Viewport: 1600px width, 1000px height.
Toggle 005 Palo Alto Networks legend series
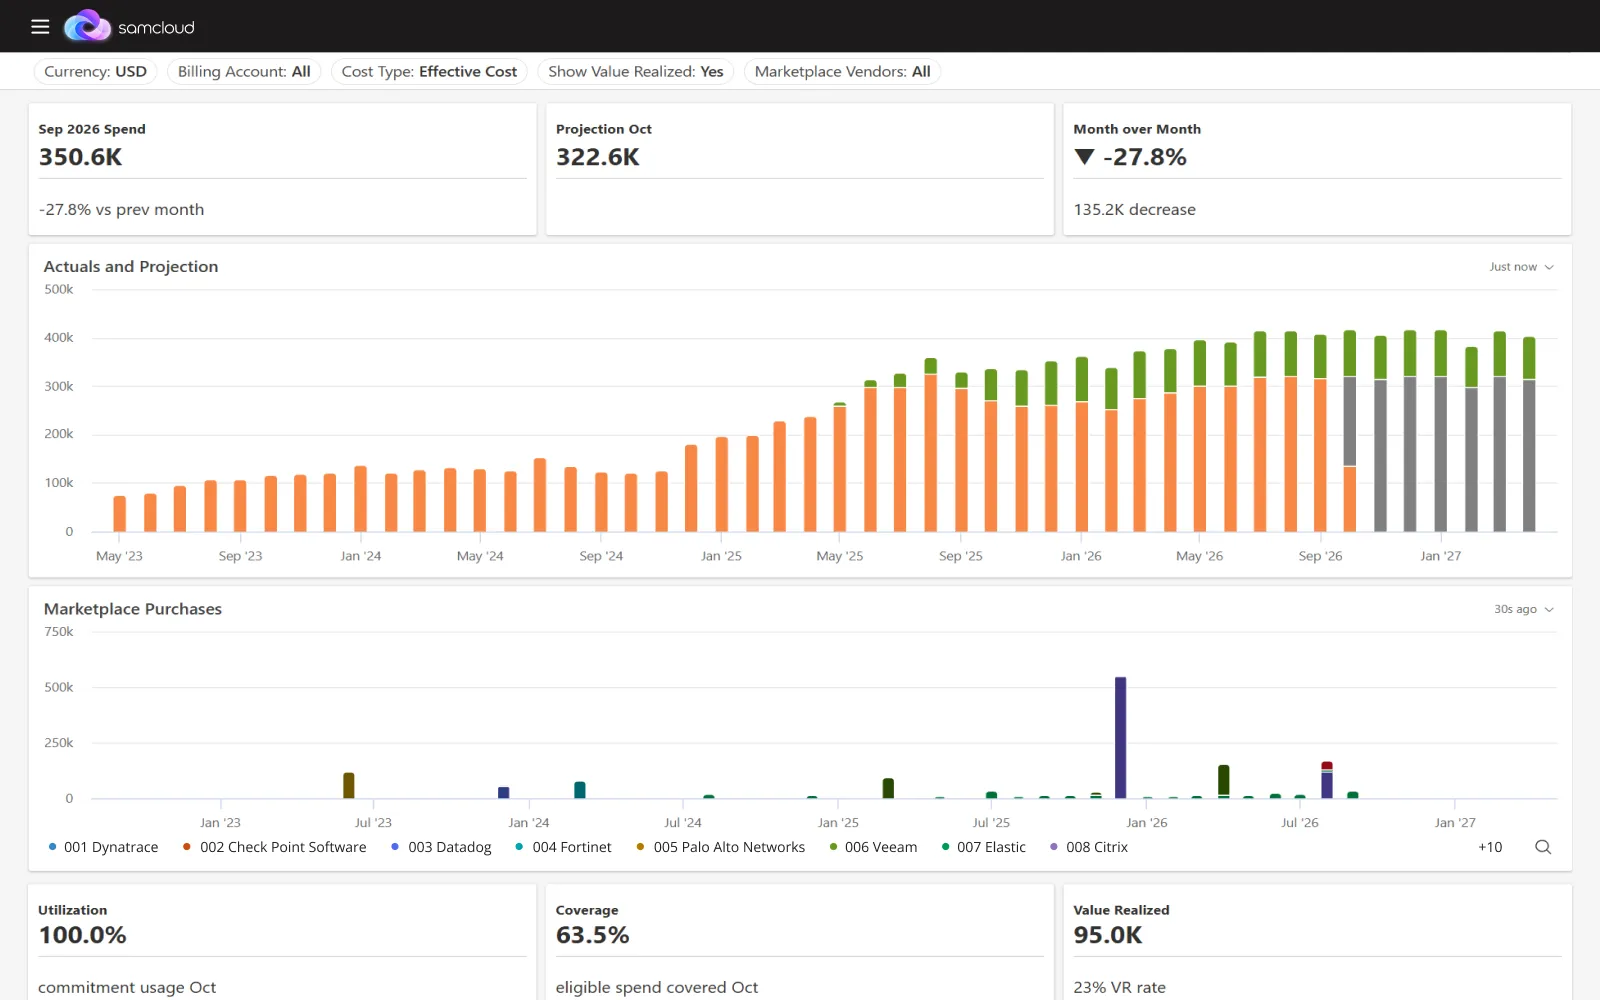tap(720, 847)
